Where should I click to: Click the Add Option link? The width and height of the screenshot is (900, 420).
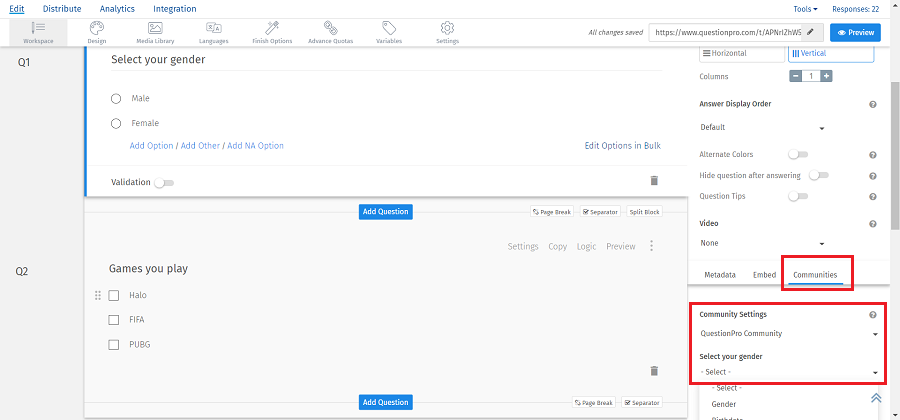coord(152,146)
